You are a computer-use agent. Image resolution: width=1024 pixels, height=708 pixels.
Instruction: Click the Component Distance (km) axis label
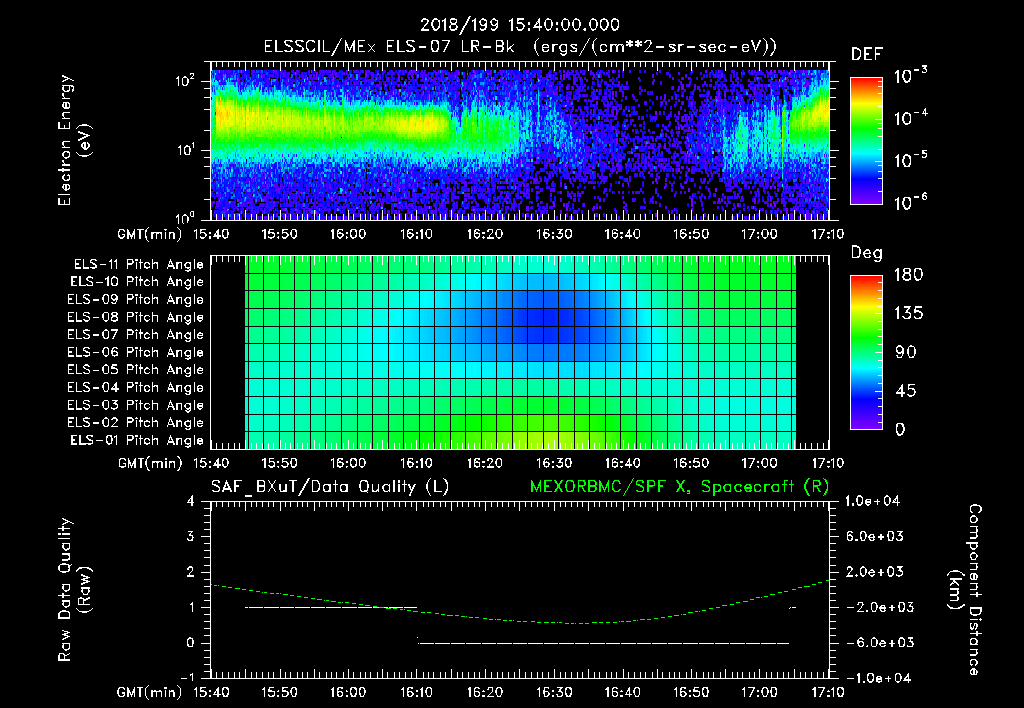pos(965,590)
